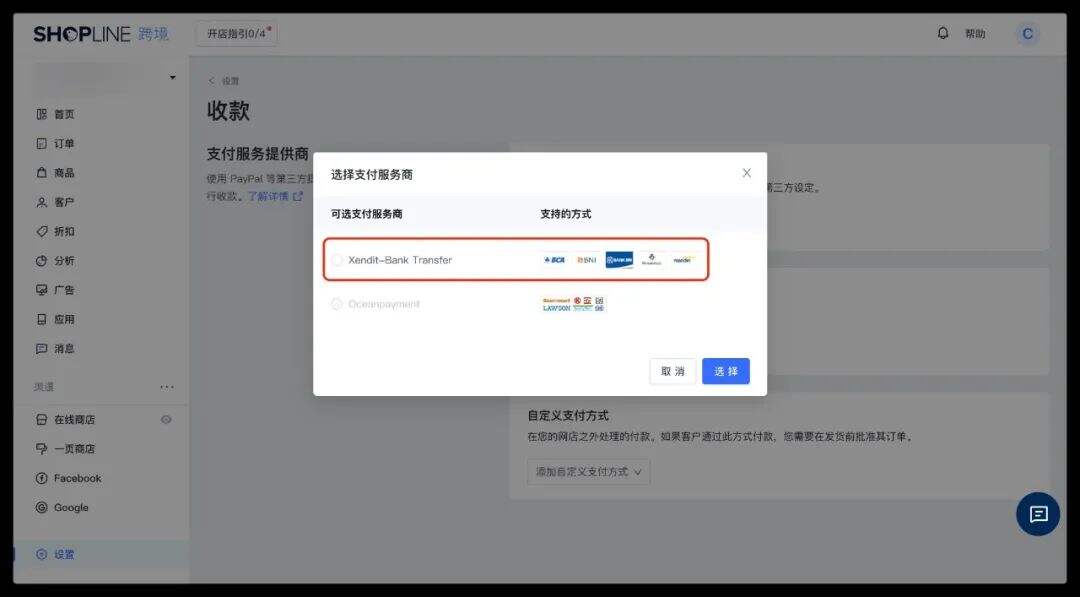Expand the 渠道 channel options via ellipsis
The width and height of the screenshot is (1080, 597).
[x=166, y=386]
